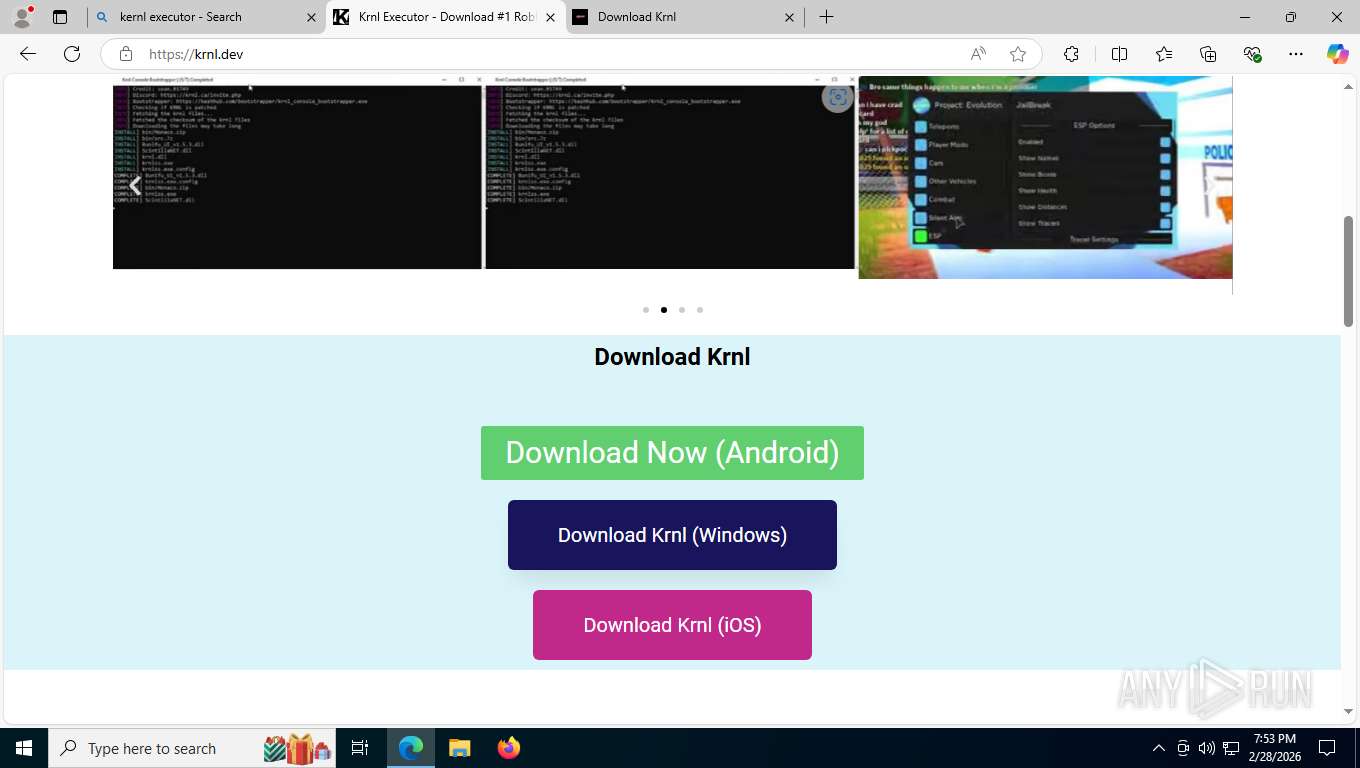Open Task View on taskbar

click(360, 748)
